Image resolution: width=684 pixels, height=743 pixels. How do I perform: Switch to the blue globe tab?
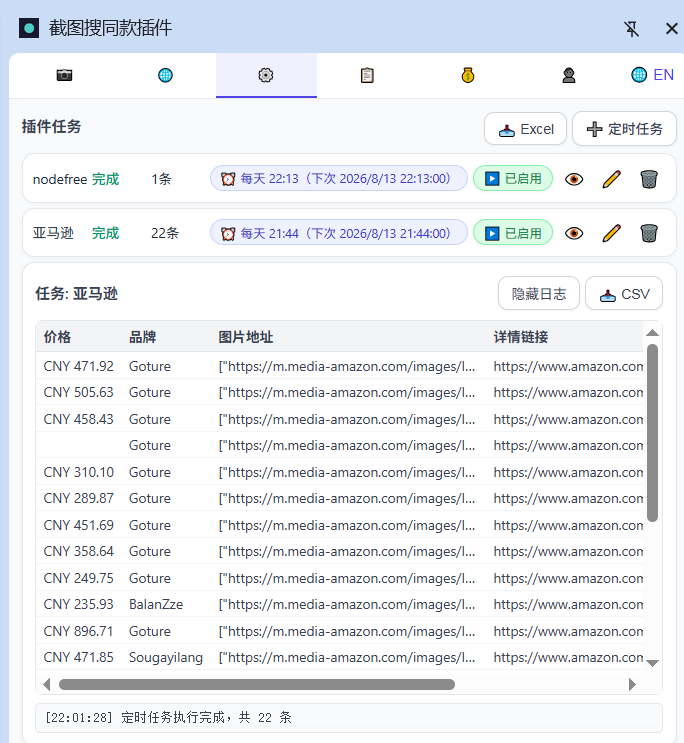[x=165, y=75]
